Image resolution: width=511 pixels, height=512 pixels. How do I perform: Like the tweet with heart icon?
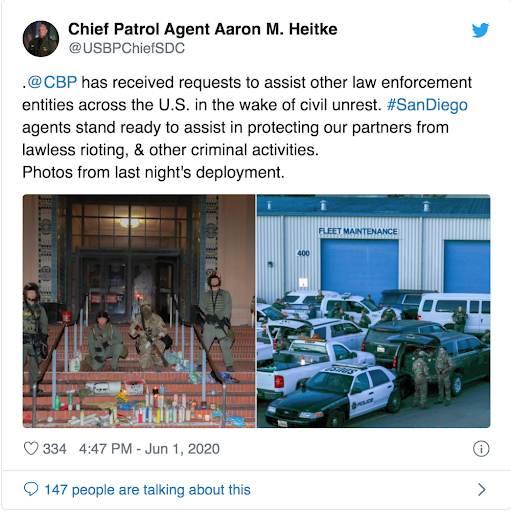coord(31,448)
